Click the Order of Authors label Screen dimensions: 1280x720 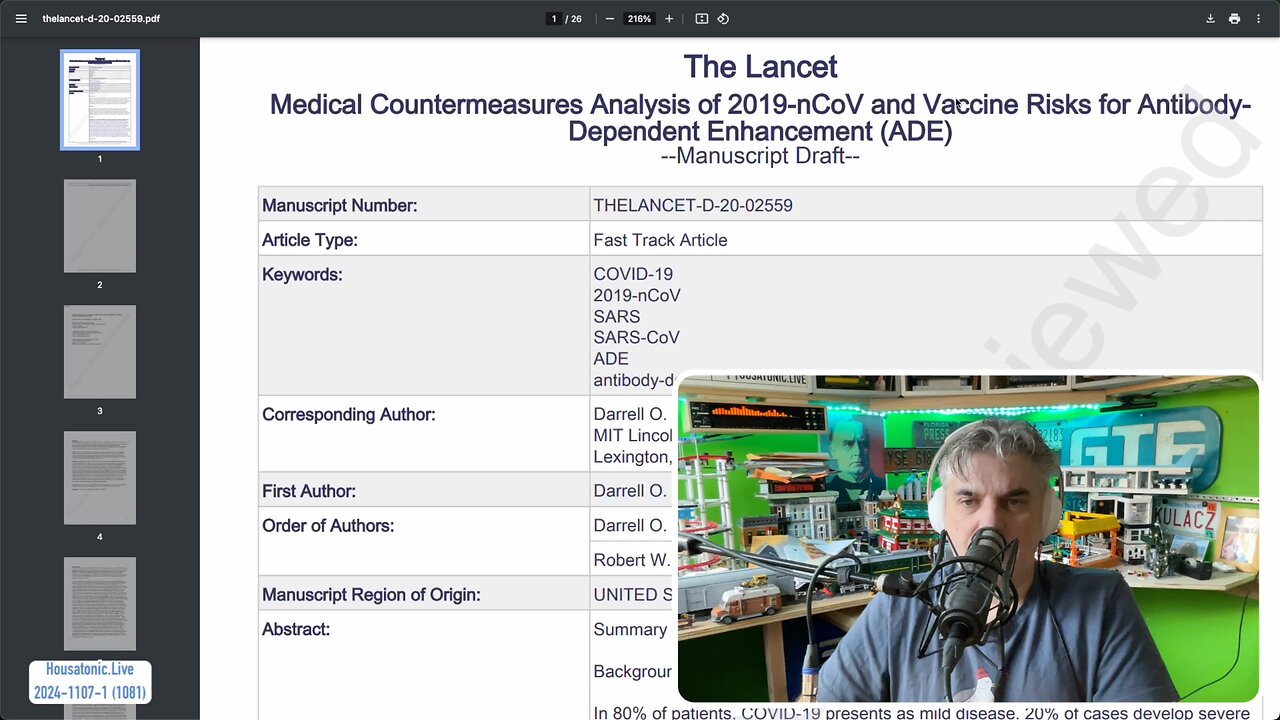tap(328, 525)
